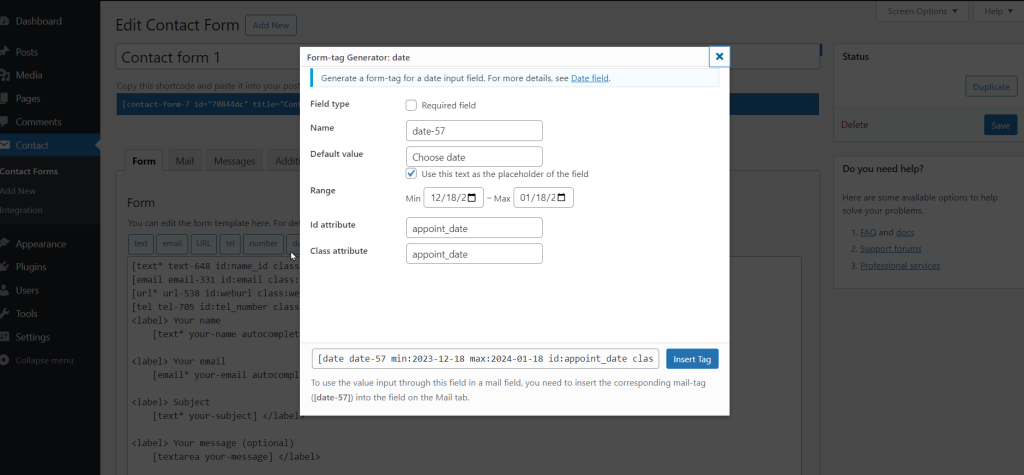Open the calendar picker for Max date
The image size is (1024, 475).
tap(565, 198)
